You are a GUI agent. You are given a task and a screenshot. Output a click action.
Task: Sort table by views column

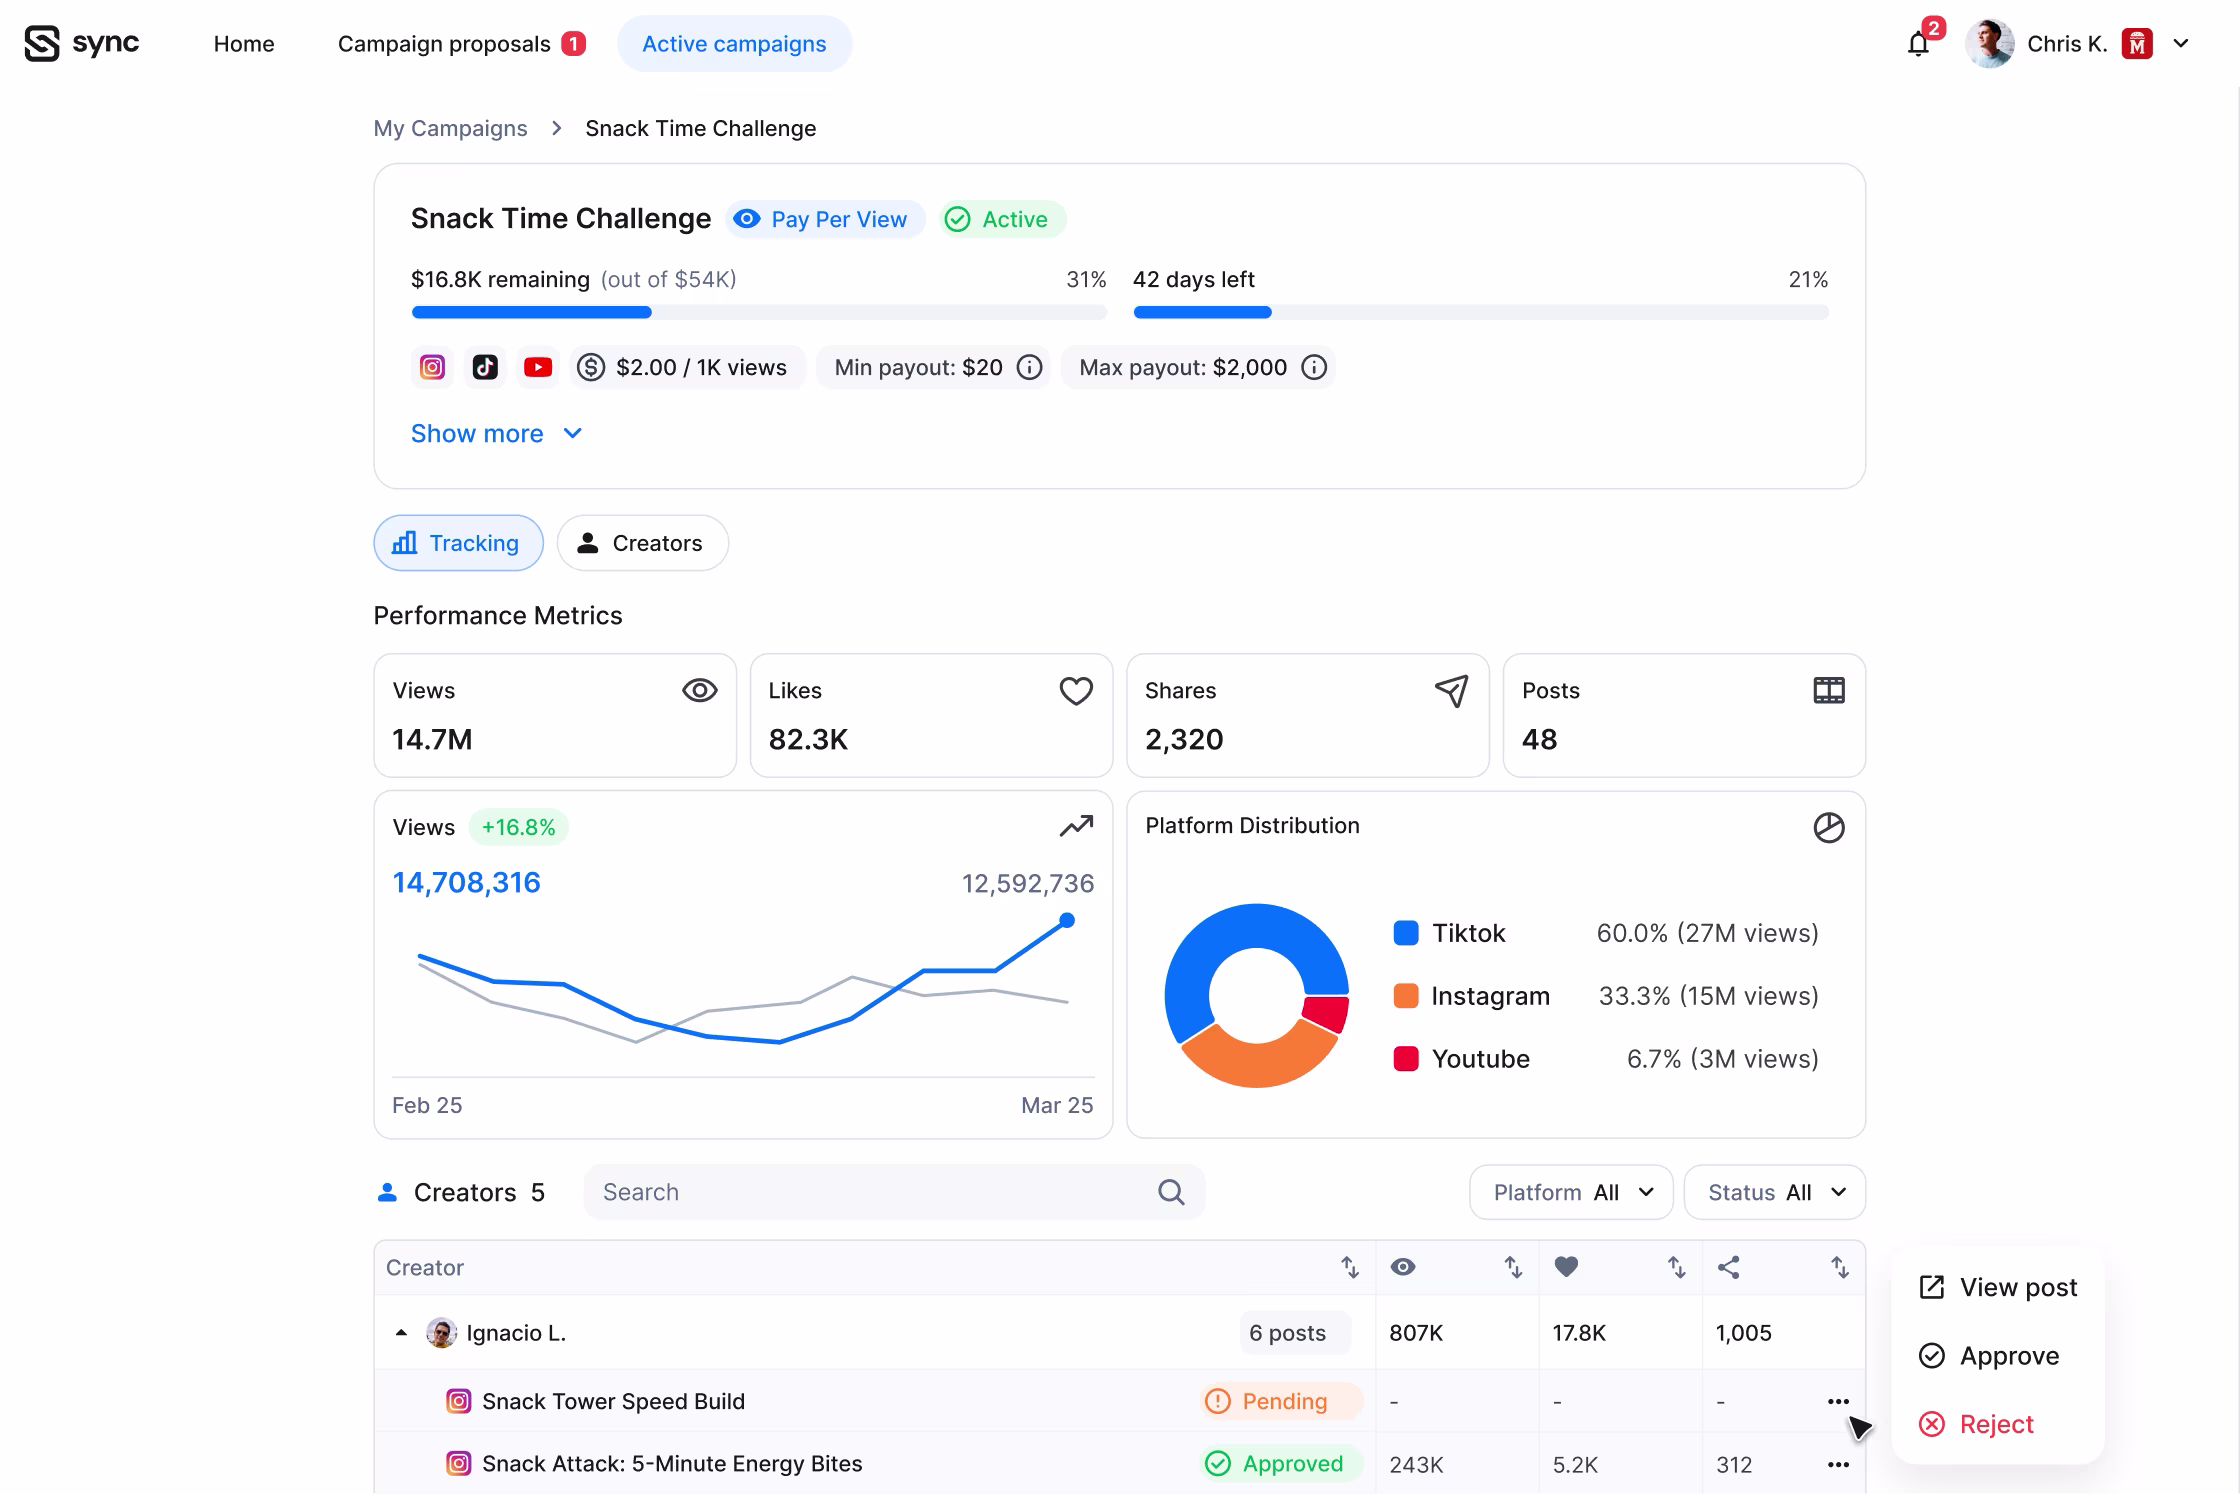pos(1513,1268)
